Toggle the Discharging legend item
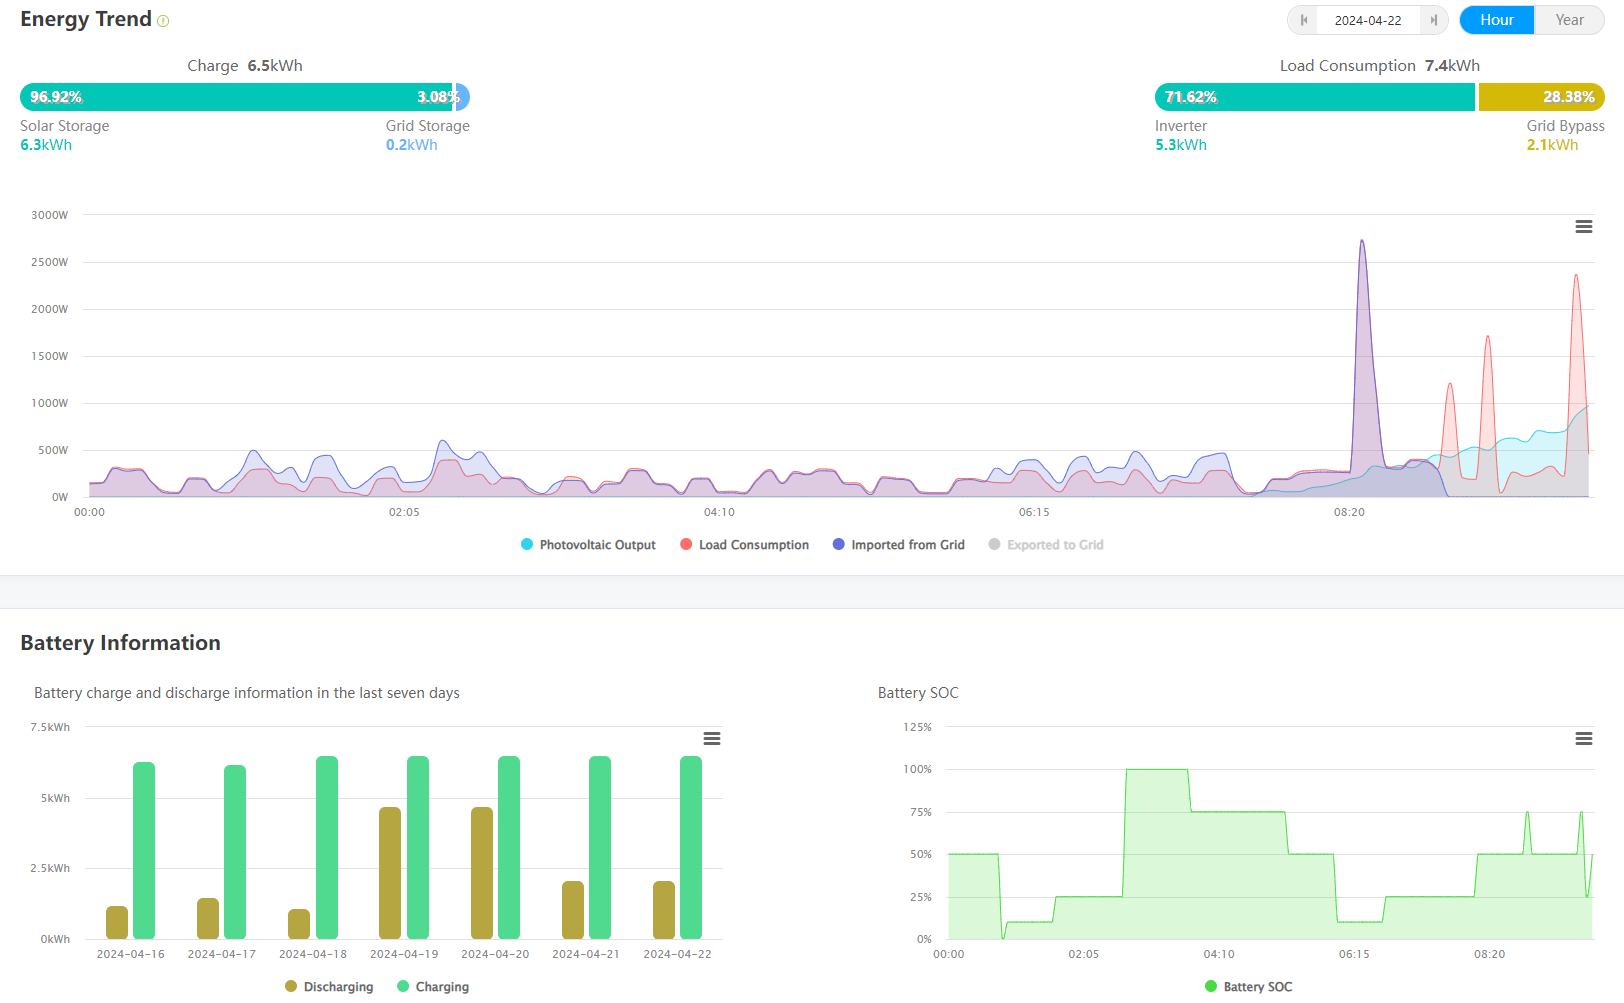Image resolution: width=1624 pixels, height=1003 pixels. [329, 987]
